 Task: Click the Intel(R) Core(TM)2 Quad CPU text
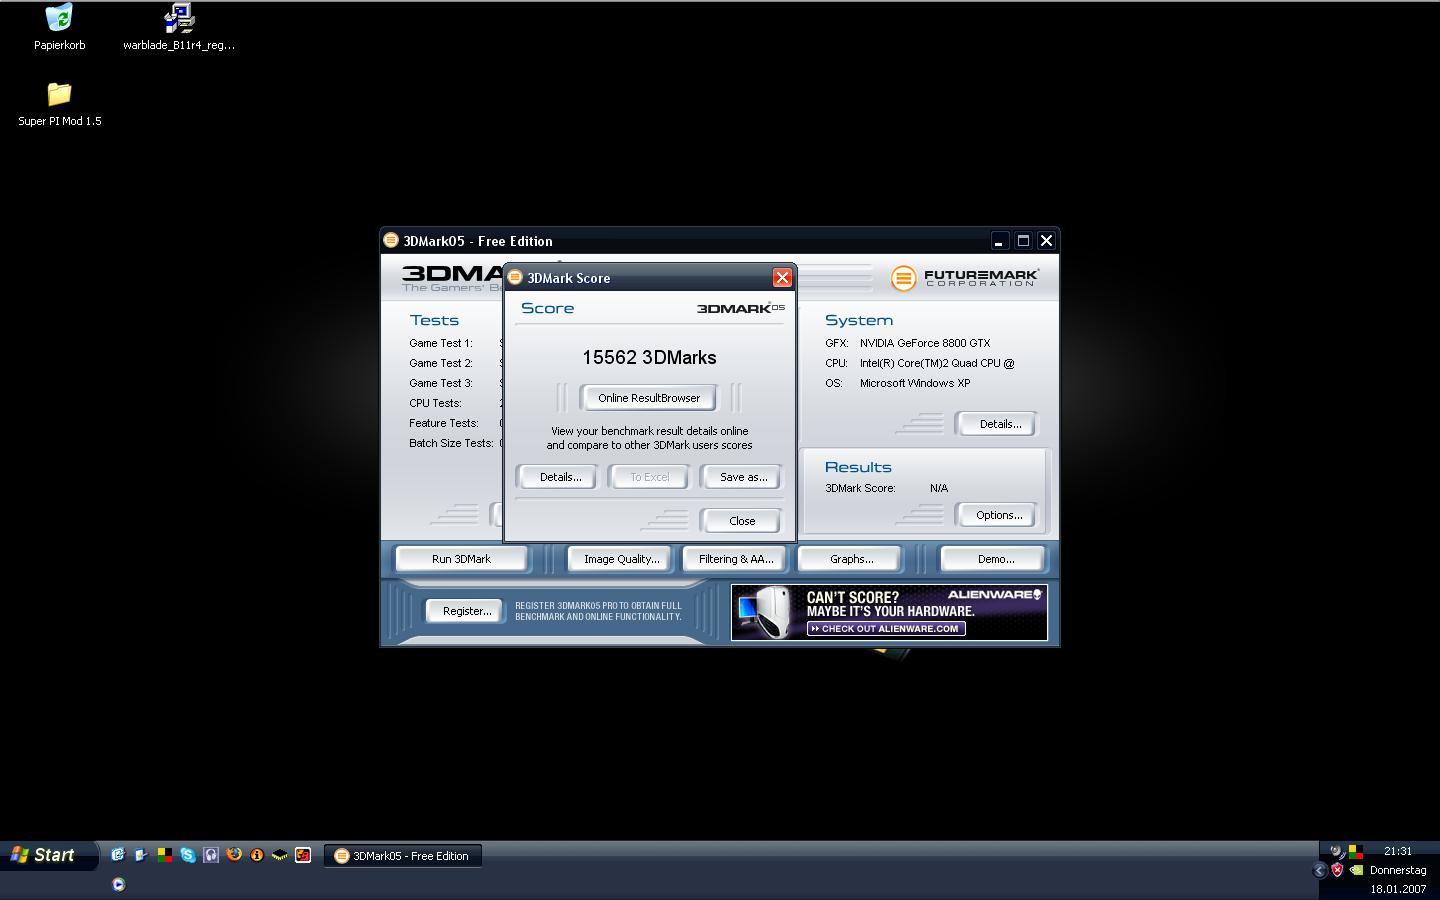(937, 363)
